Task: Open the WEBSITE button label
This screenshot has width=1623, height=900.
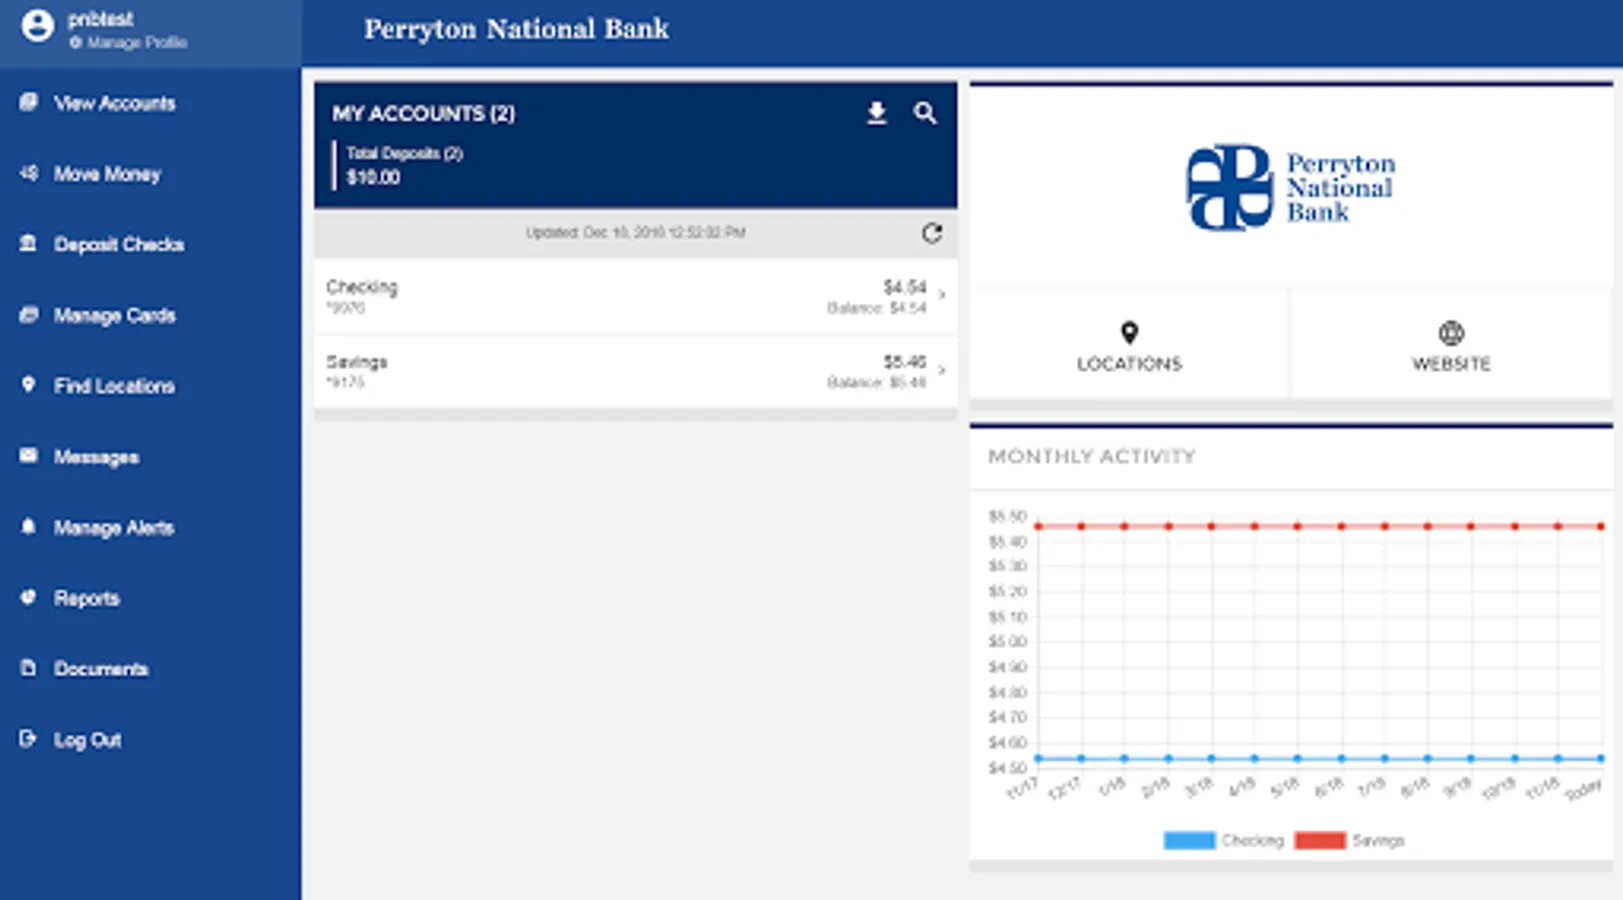Action: (1451, 364)
